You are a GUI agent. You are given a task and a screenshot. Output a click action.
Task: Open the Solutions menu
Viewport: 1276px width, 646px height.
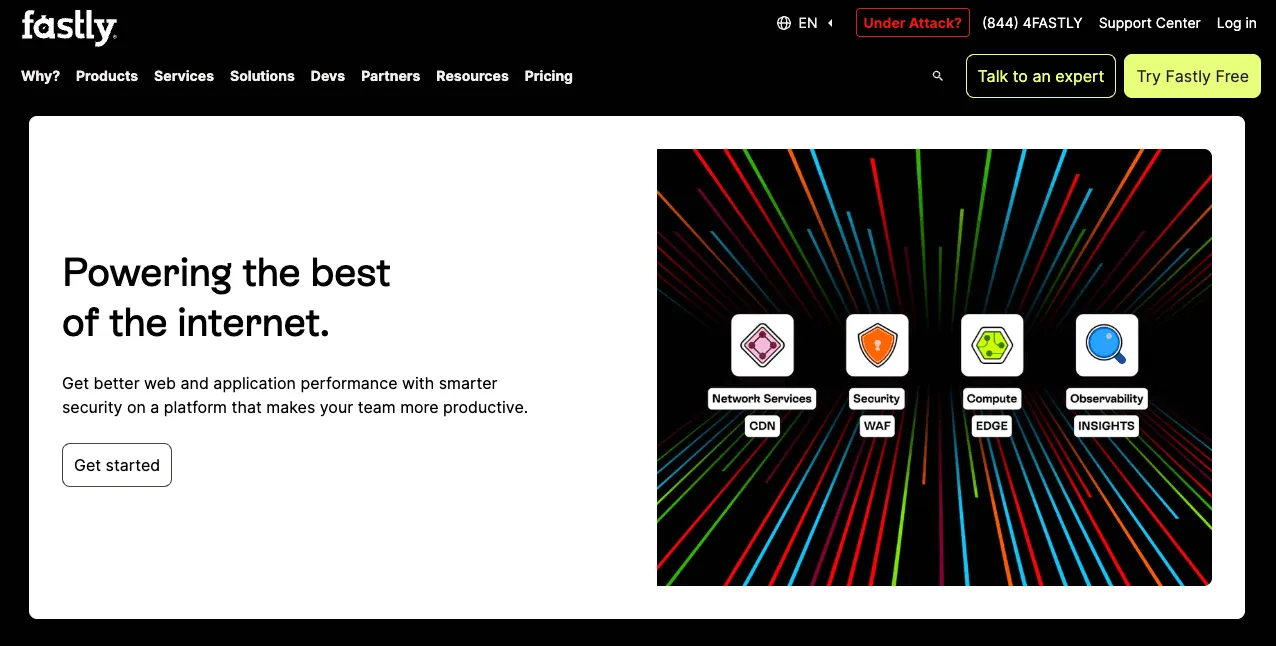[x=262, y=76]
